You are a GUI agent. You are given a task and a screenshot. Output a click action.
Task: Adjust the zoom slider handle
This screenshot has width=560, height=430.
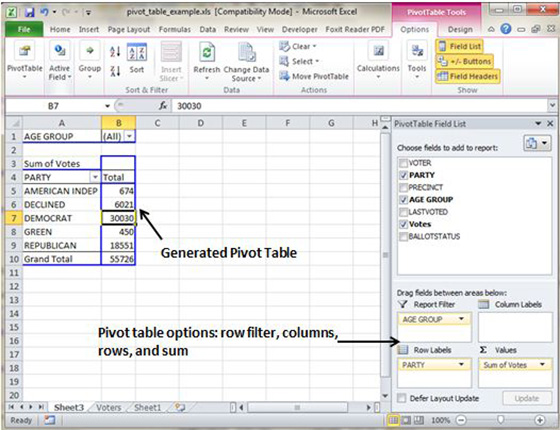click(501, 420)
